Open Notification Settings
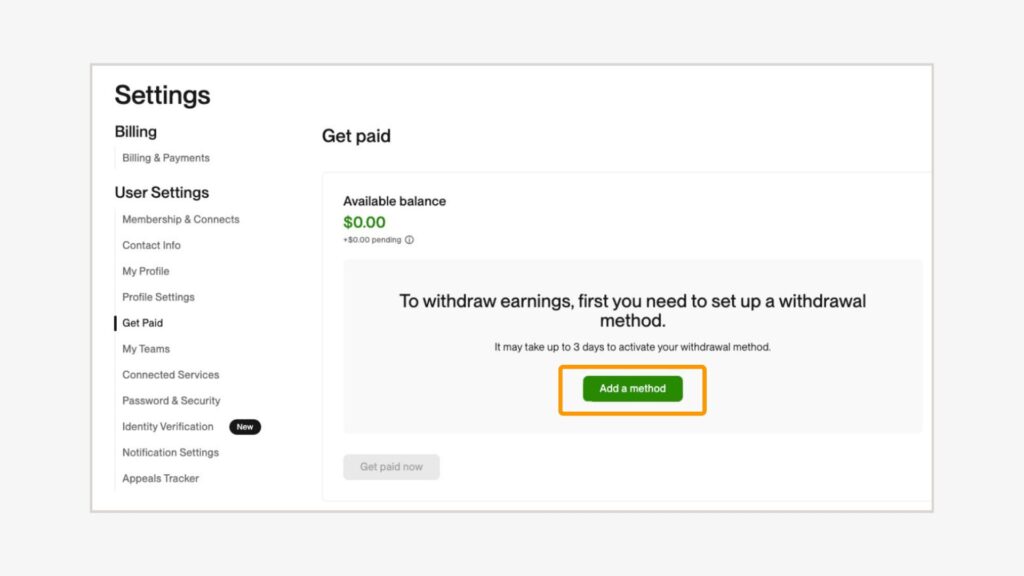The height and width of the screenshot is (576, 1024). (170, 454)
